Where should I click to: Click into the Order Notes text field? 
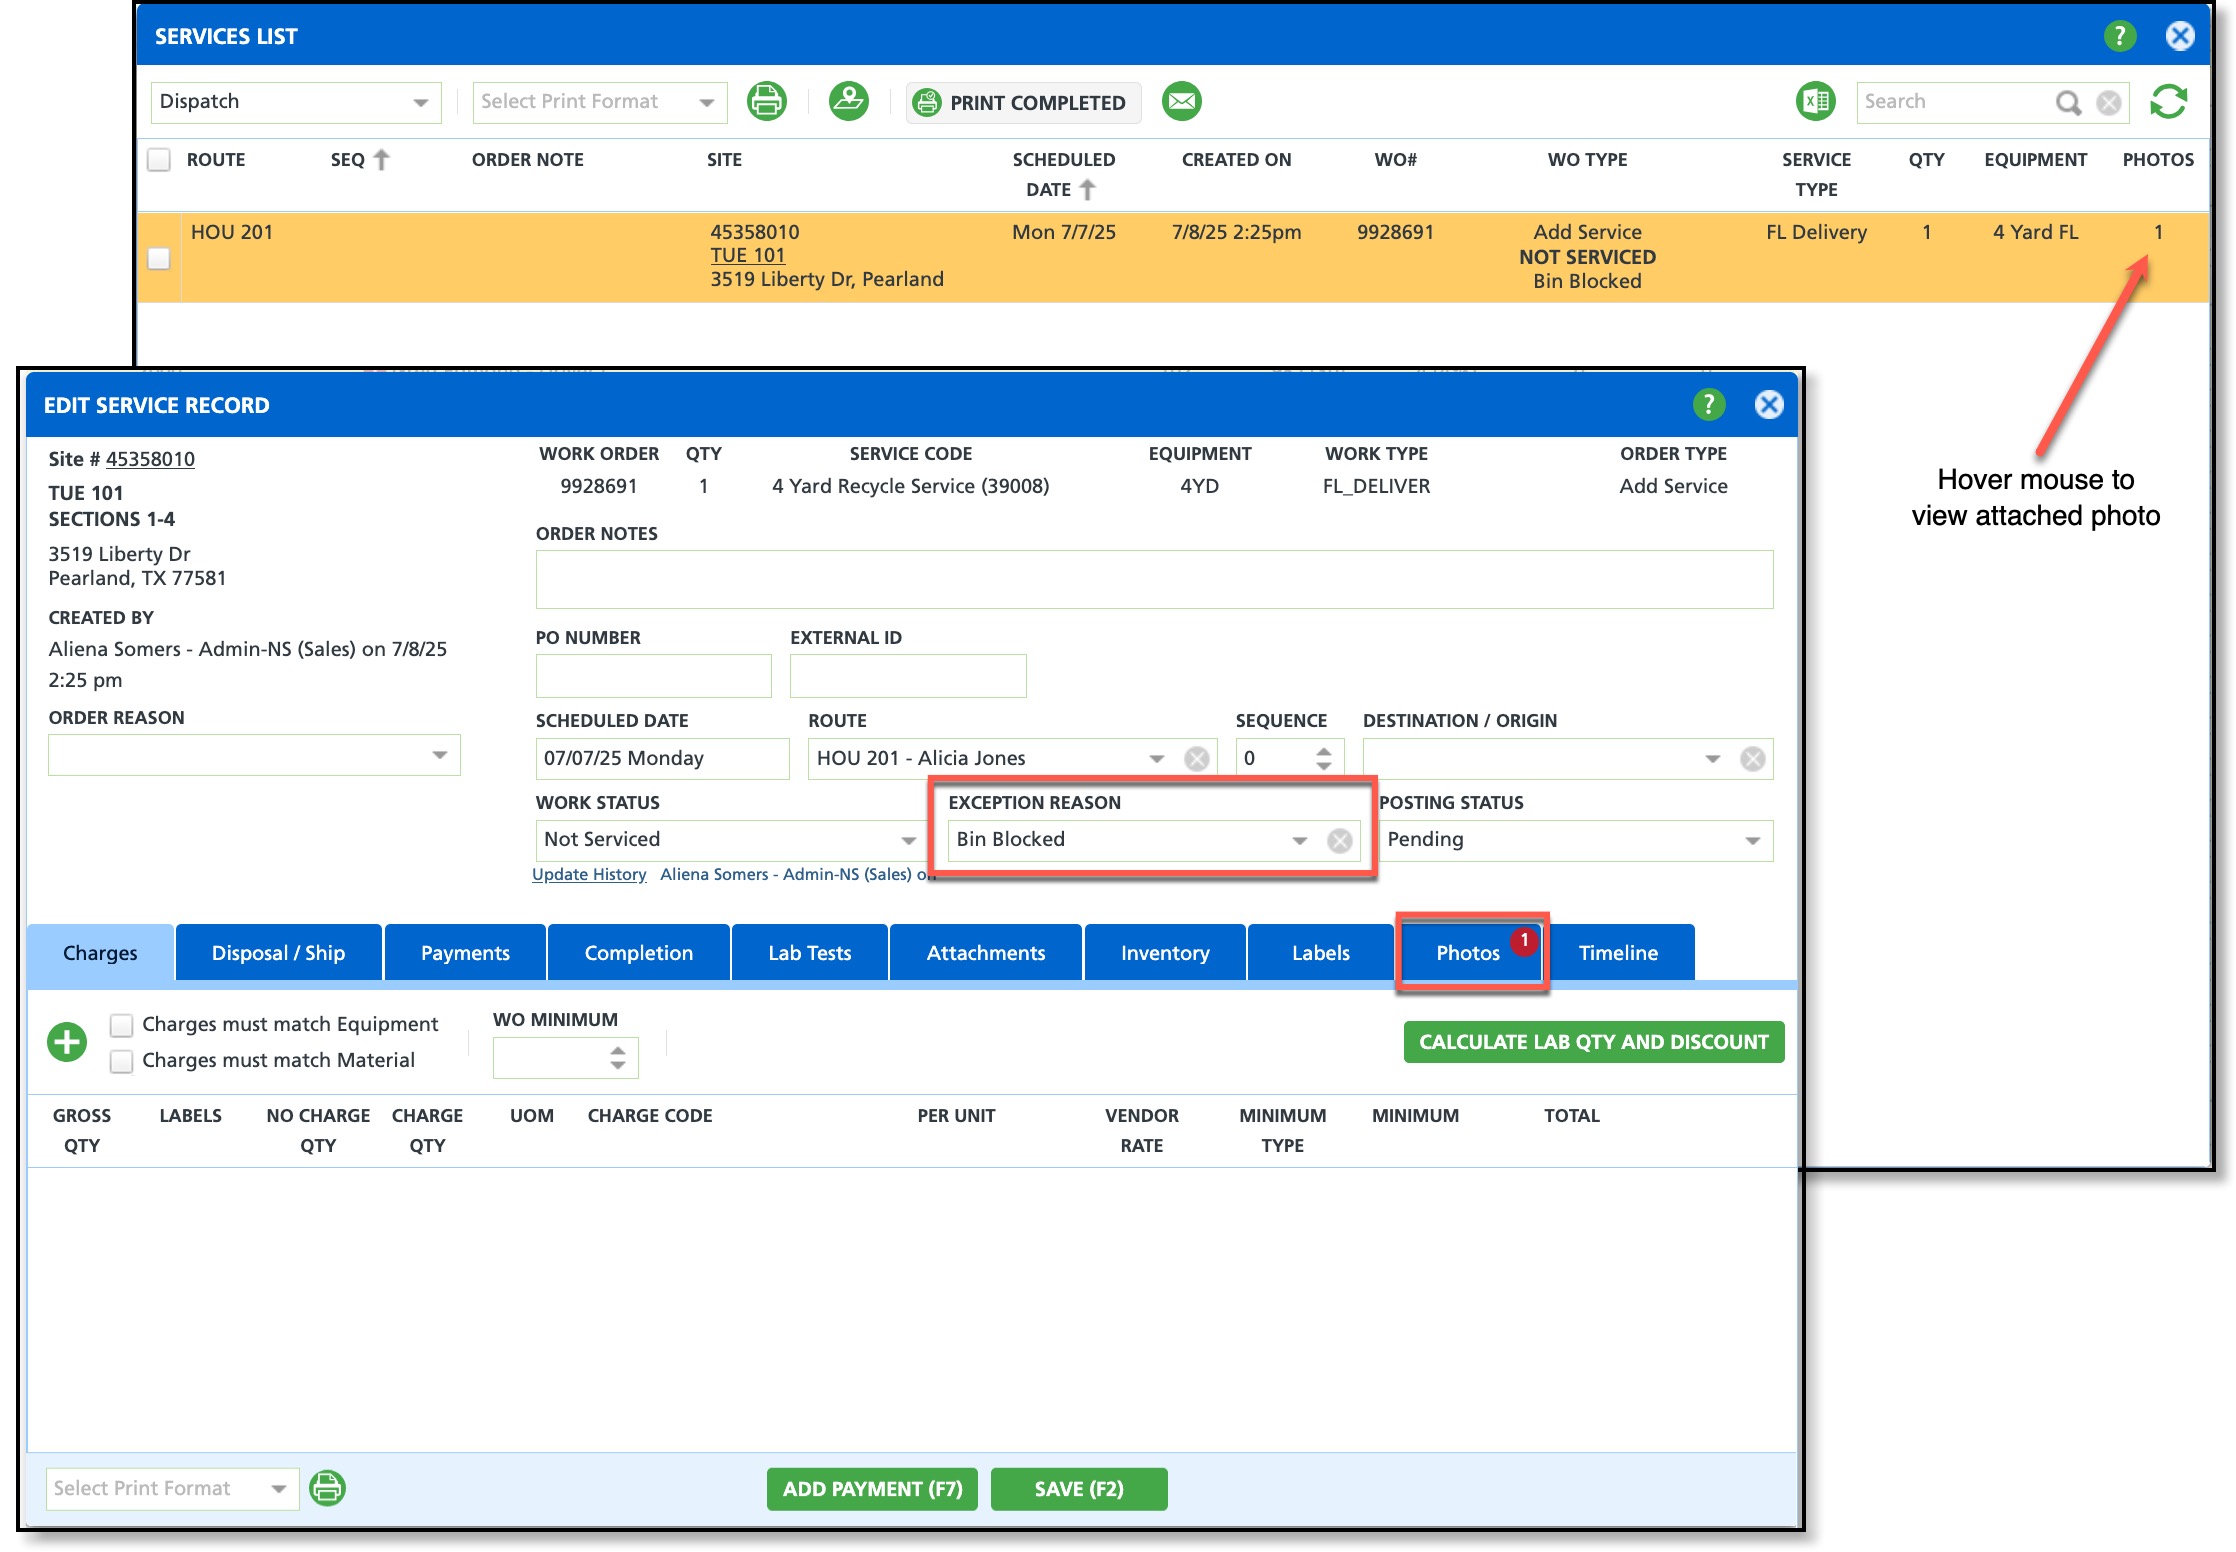pos(1153,579)
